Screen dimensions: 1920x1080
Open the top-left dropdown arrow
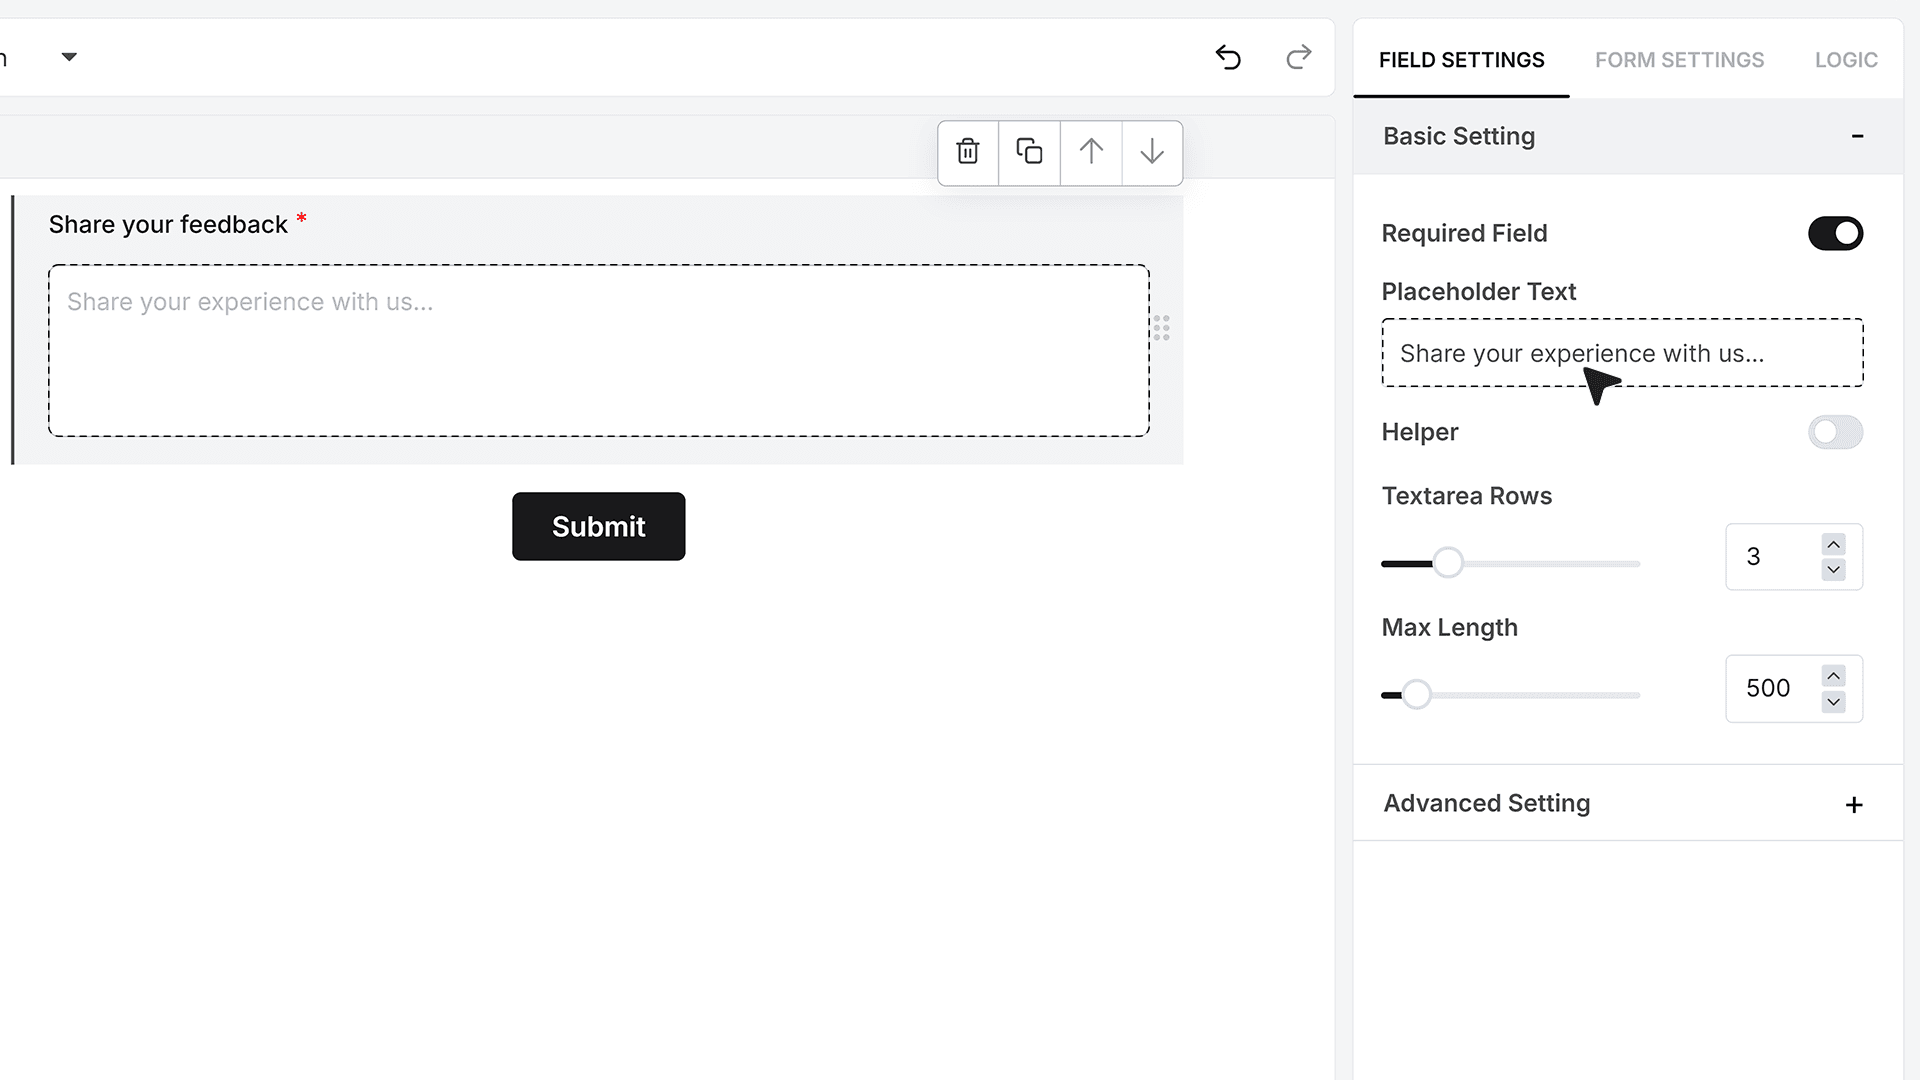[69, 57]
